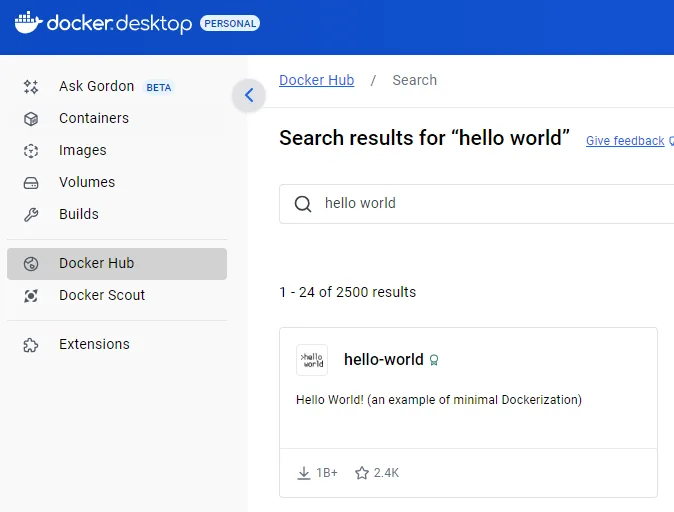Click the Extensions puzzle icon
The width and height of the screenshot is (674, 512).
[31, 345]
